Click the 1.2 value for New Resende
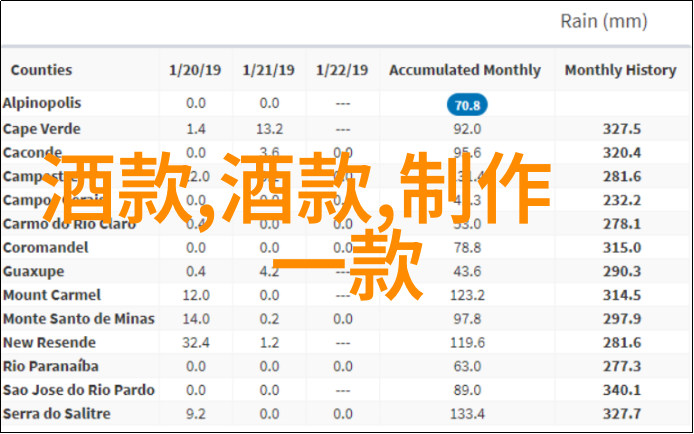The width and height of the screenshot is (694, 434). coord(269,342)
